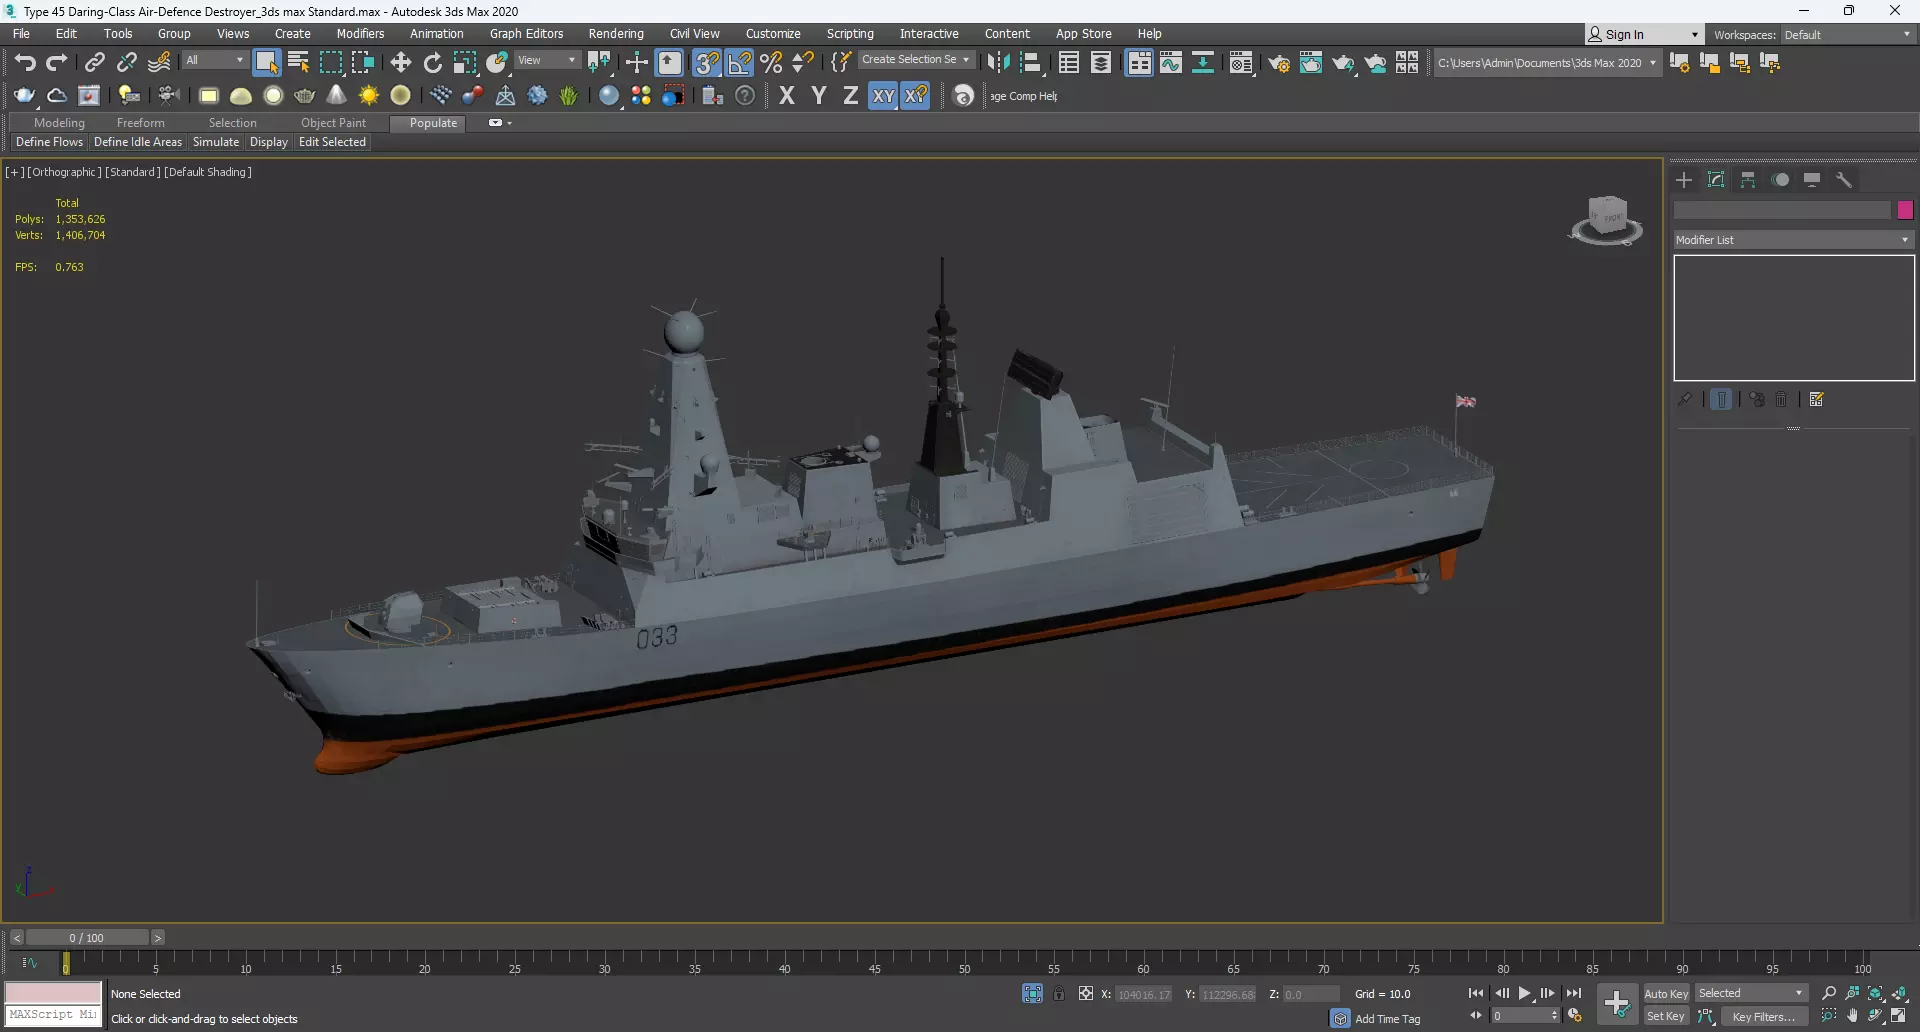Choose the Select and Move tool
Viewport: 1920px width, 1032px height.
[401, 63]
